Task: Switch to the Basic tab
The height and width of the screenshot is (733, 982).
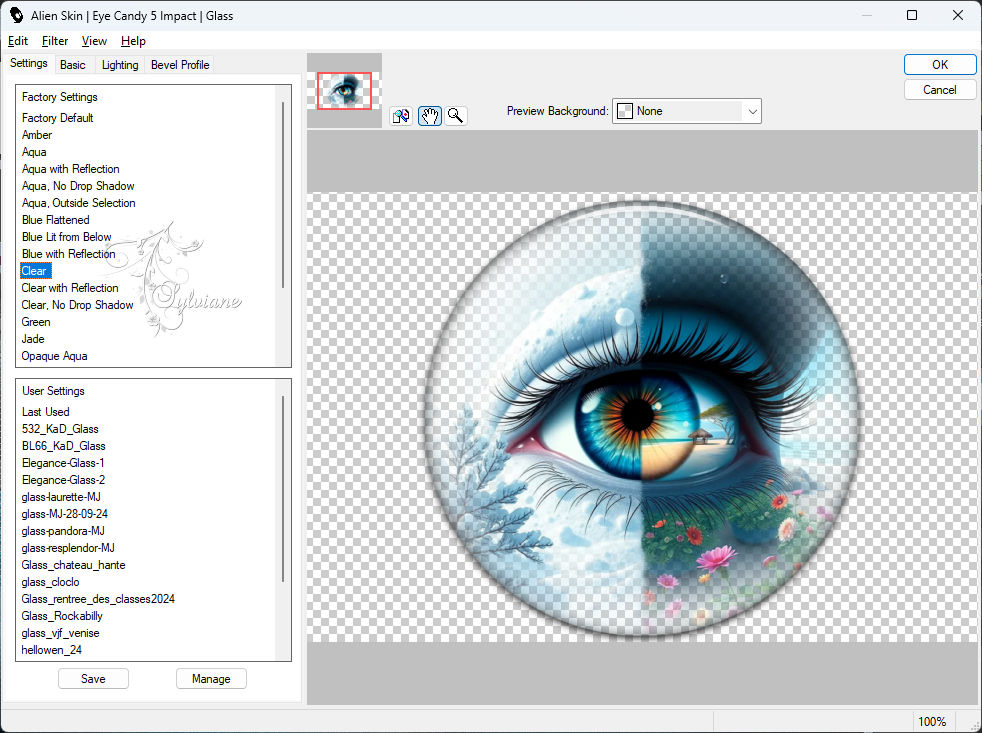Action: pos(73,65)
